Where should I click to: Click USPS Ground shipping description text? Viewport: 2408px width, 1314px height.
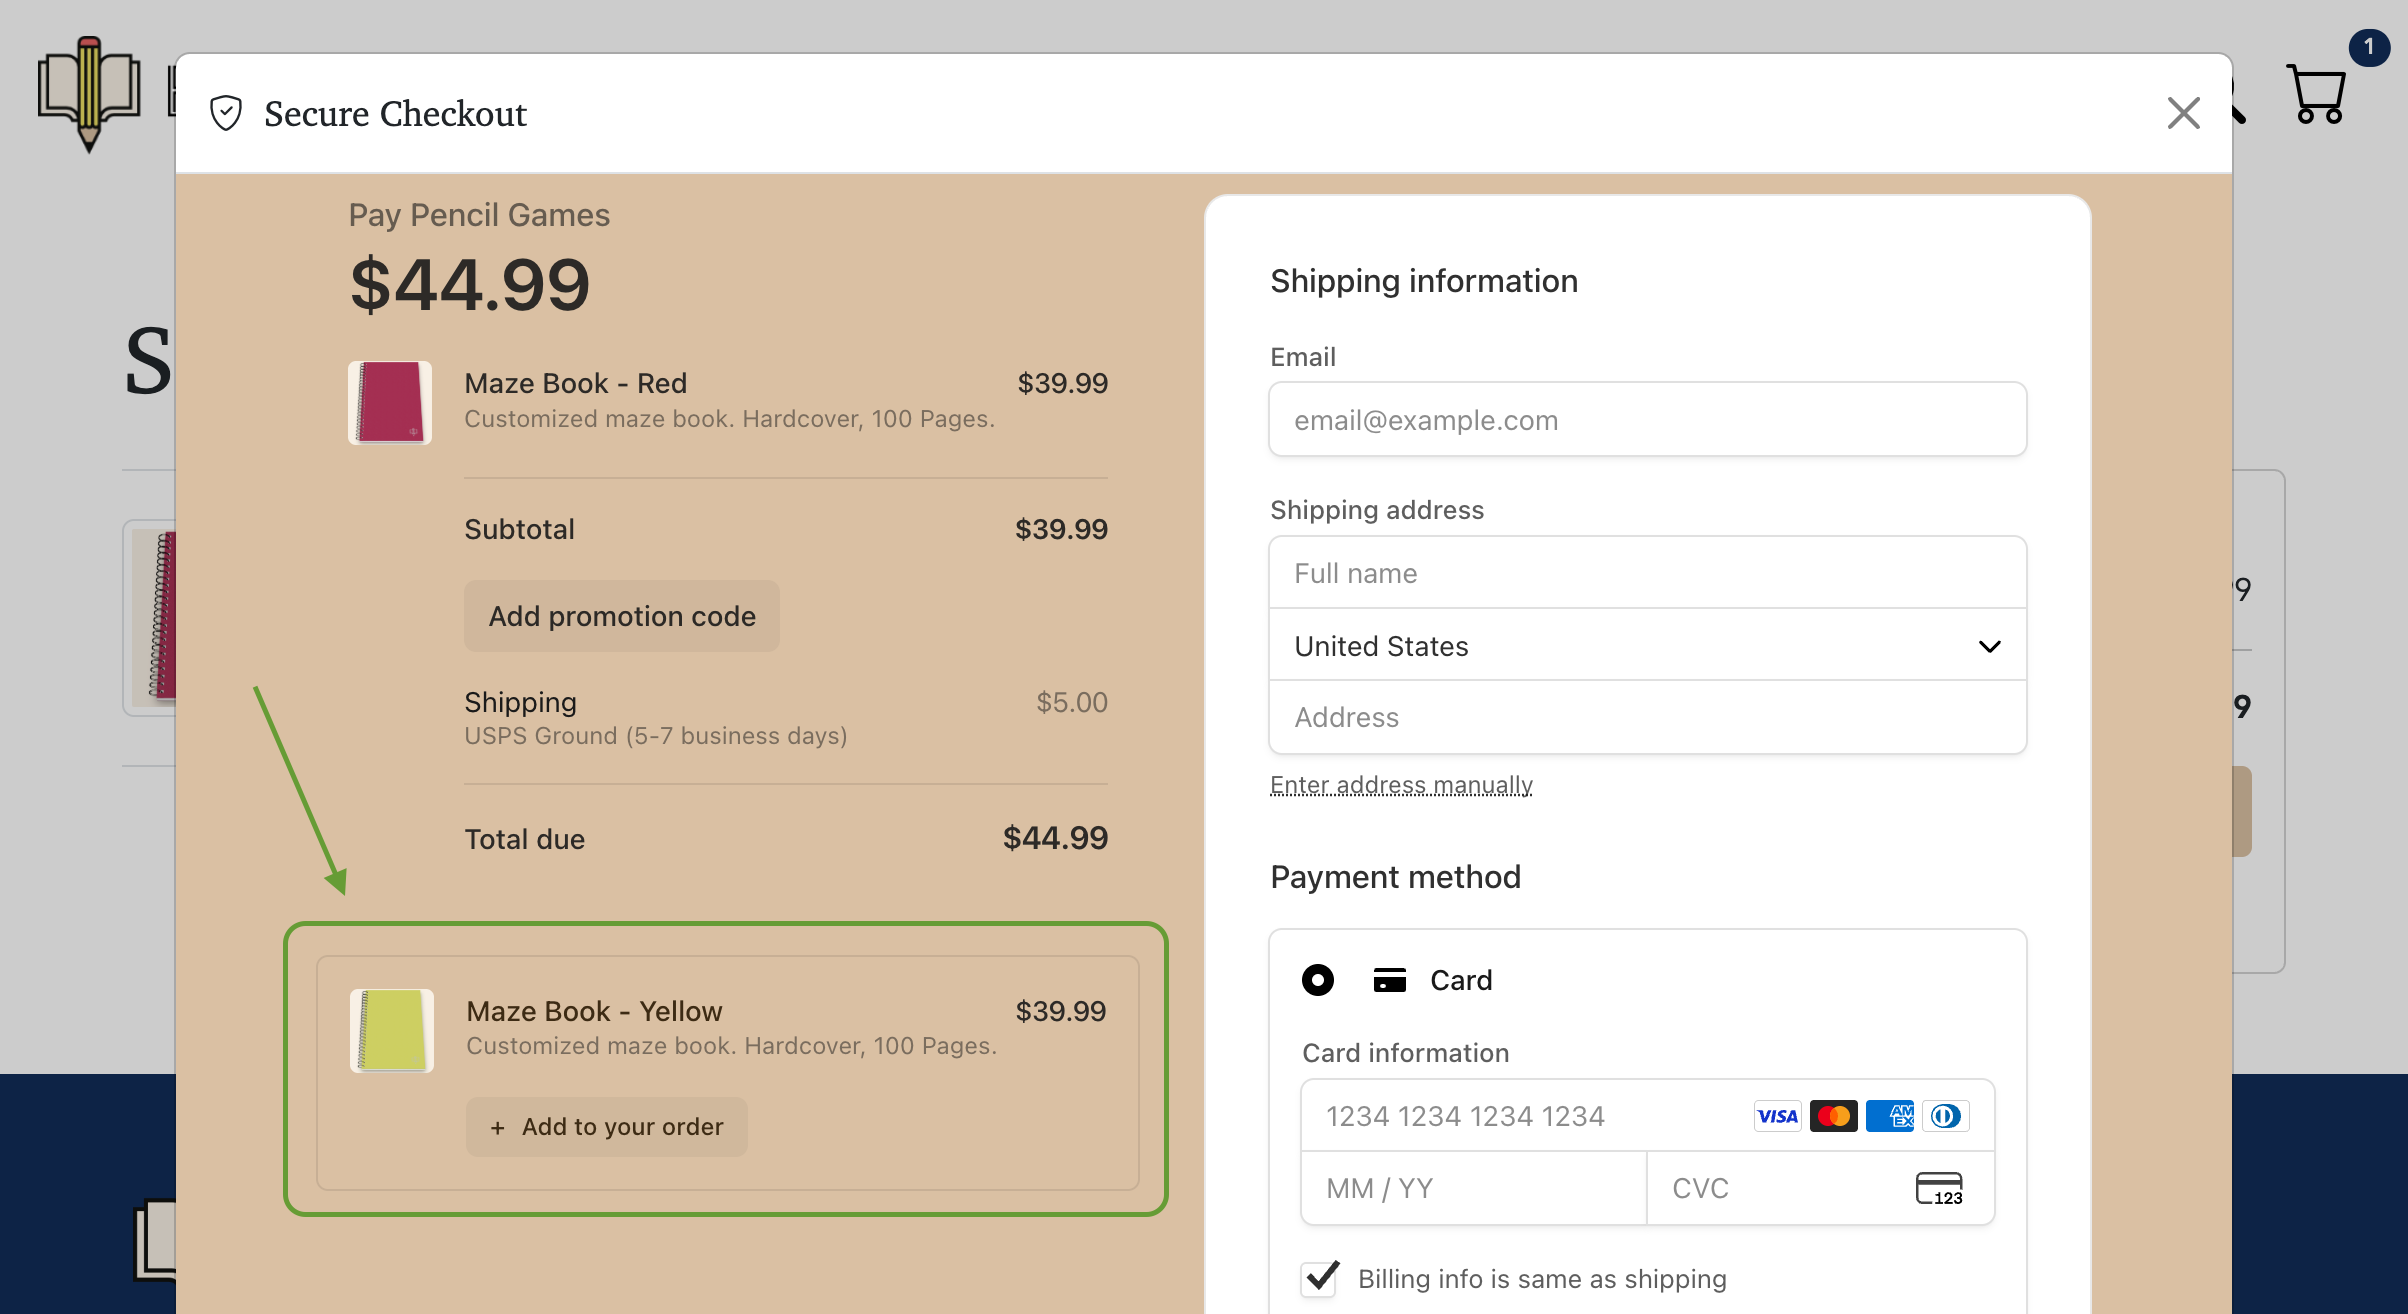(x=656, y=736)
